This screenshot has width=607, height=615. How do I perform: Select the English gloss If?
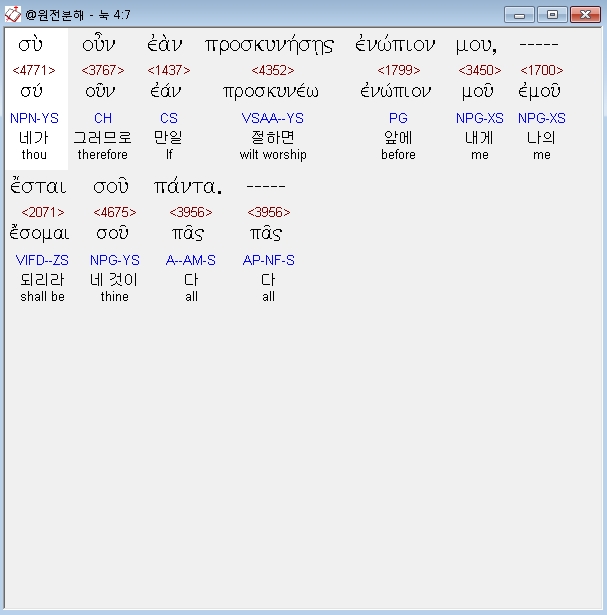coord(169,155)
